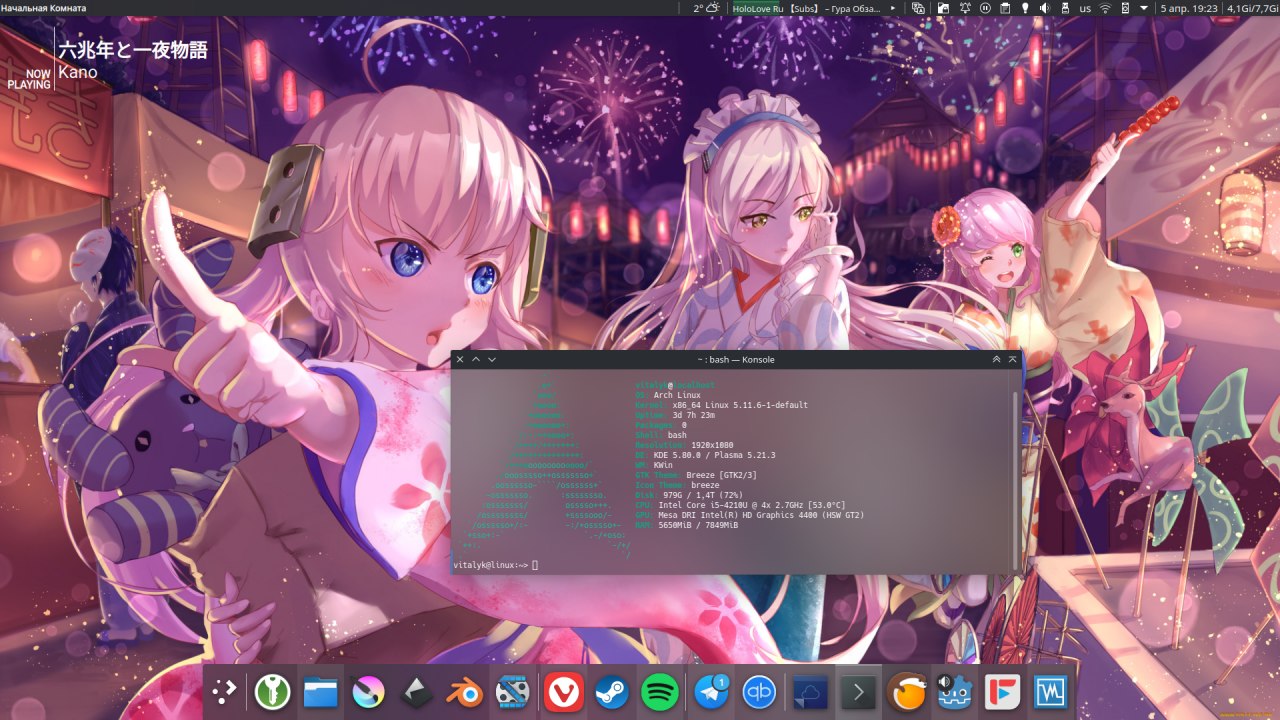This screenshot has width=1280, height=720.
Task: Open the clock showing '5 апр. 19:23'
Action: tap(1189, 8)
